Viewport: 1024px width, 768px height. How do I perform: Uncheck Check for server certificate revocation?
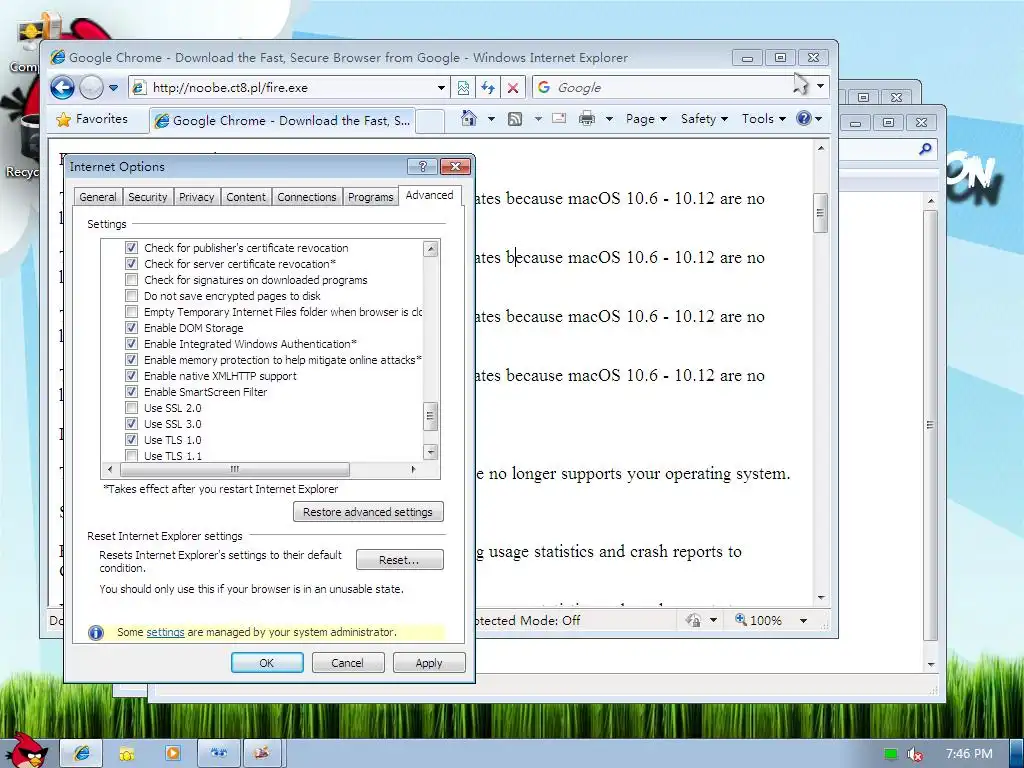pyautogui.click(x=131, y=264)
